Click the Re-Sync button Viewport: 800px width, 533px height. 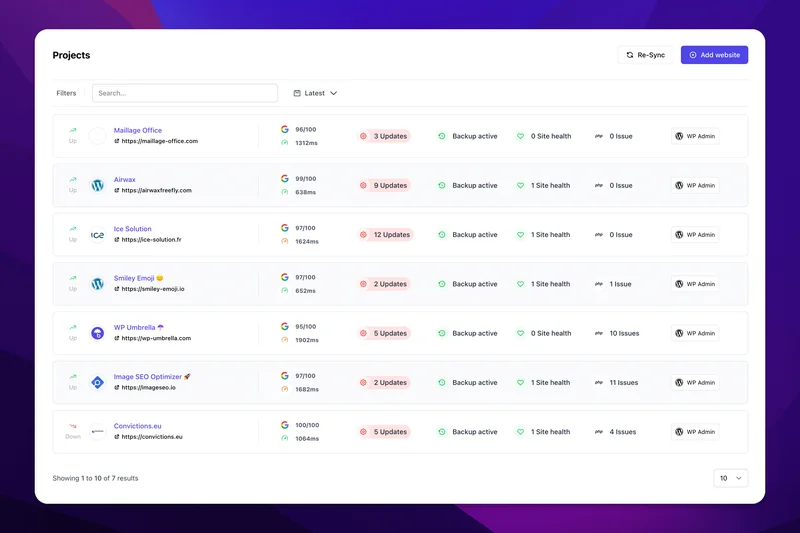645,55
